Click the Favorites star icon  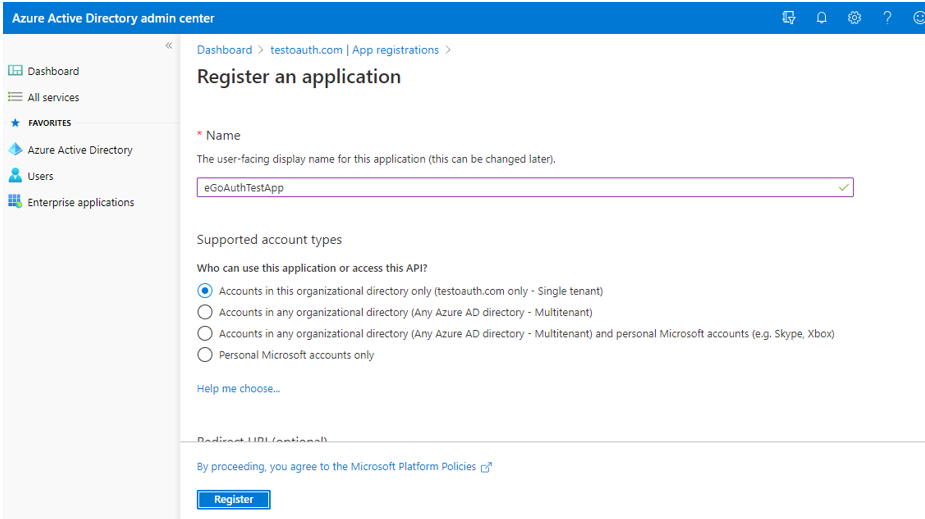[15, 123]
